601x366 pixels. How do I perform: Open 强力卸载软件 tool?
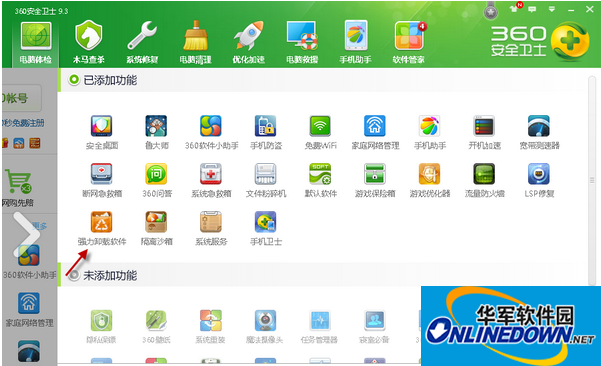coord(102,228)
